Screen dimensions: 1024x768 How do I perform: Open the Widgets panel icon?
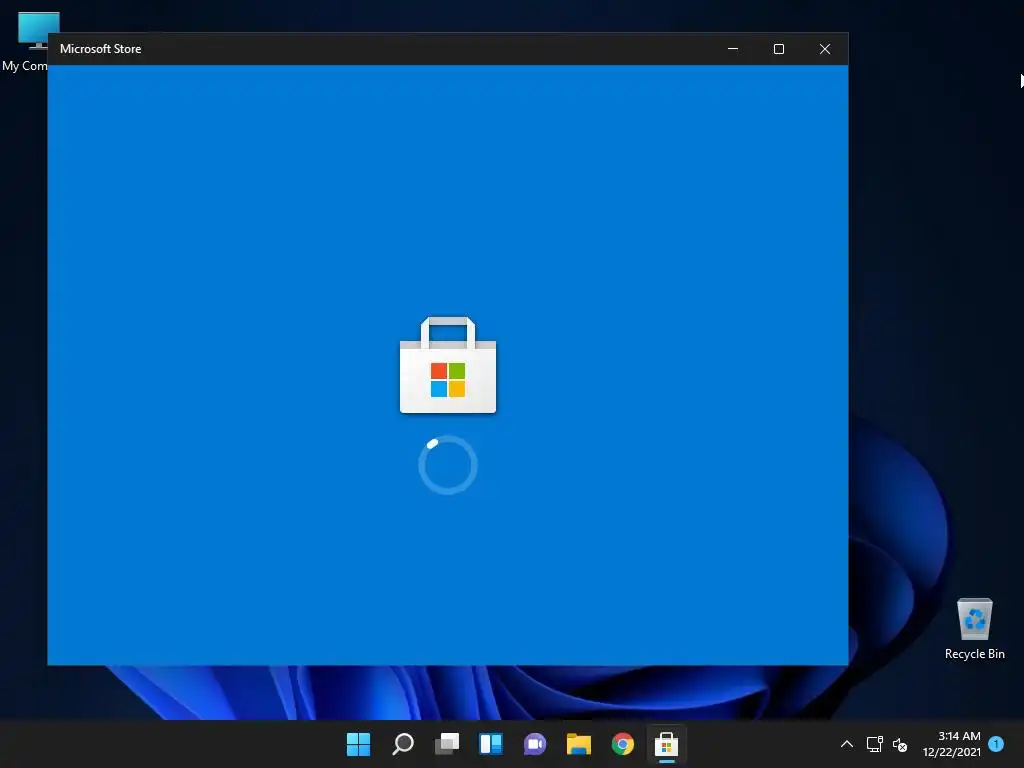click(x=490, y=744)
